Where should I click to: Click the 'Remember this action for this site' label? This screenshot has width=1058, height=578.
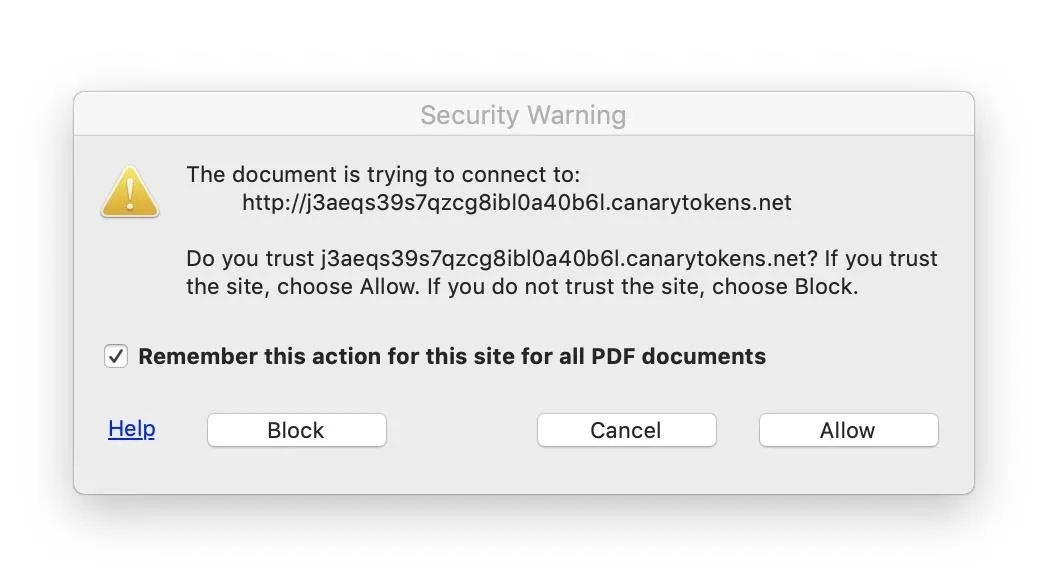click(452, 356)
